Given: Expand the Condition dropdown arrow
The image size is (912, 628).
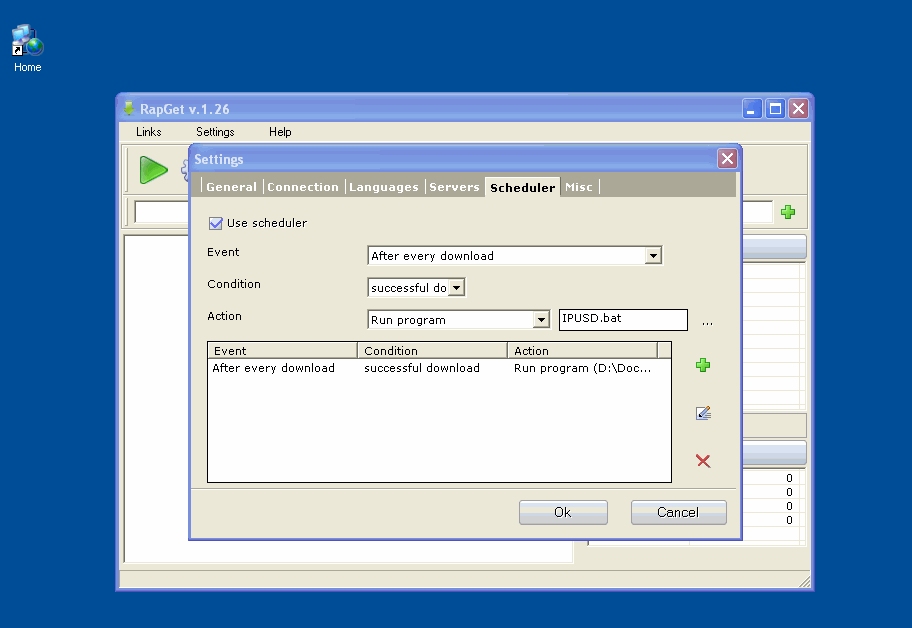Looking at the screenshot, I should (457, 288).
